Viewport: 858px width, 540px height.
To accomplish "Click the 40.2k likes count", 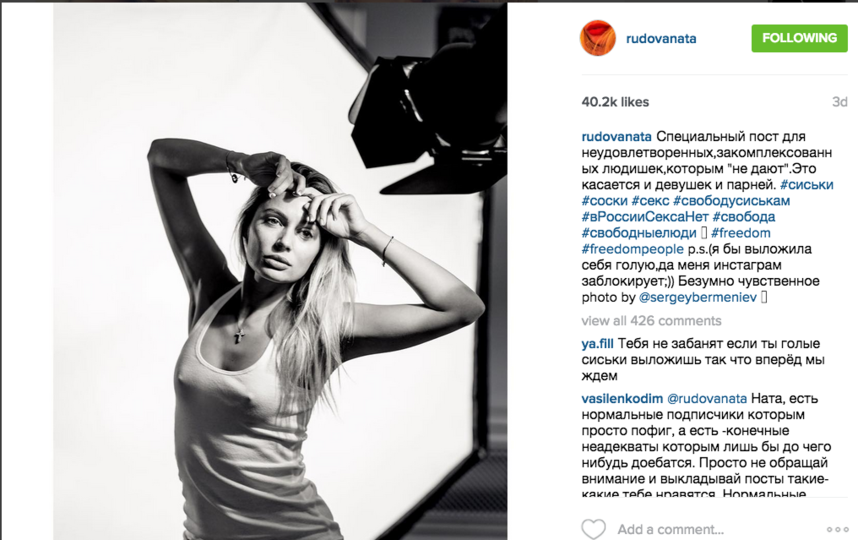I will click(x=615, y=102).
